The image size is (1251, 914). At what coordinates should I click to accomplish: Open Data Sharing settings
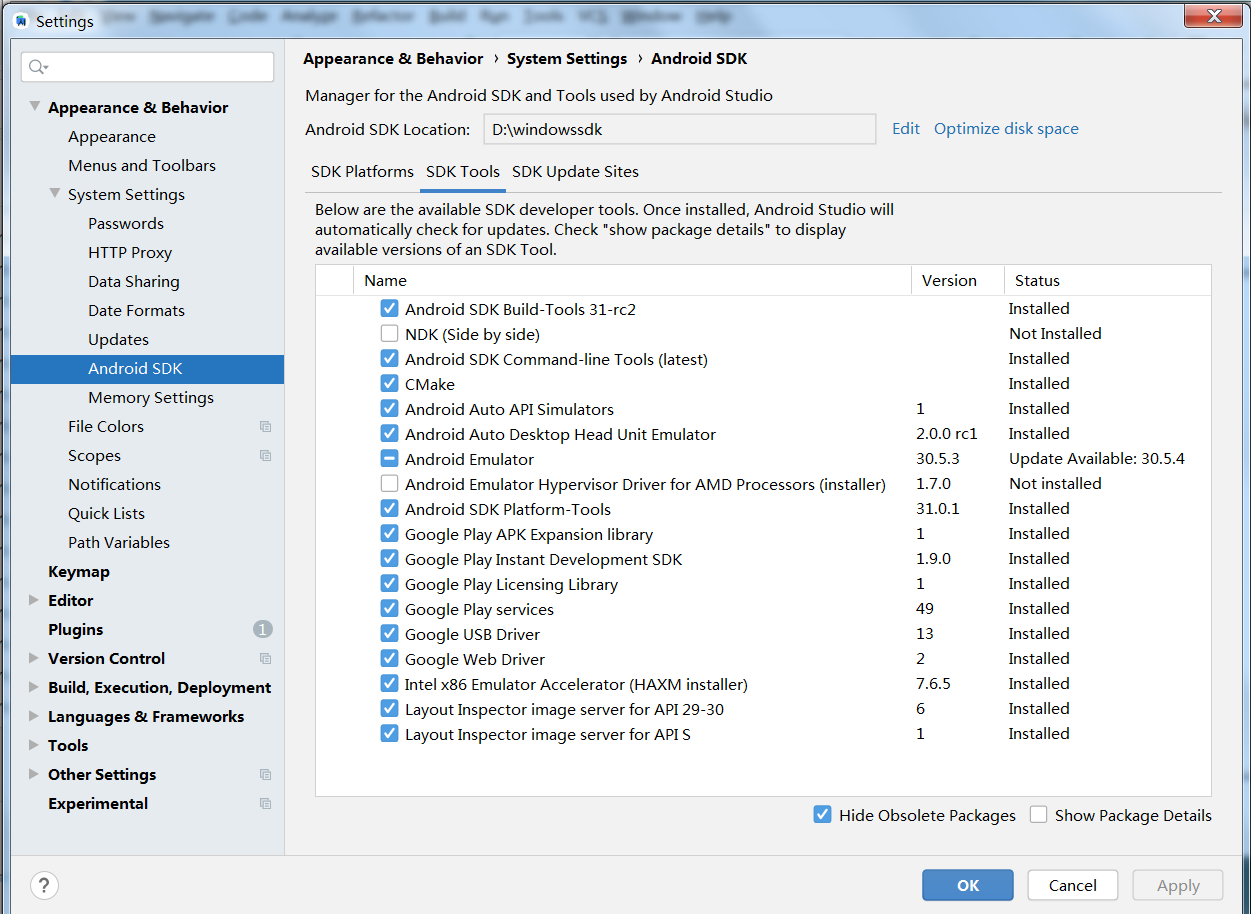134,282
